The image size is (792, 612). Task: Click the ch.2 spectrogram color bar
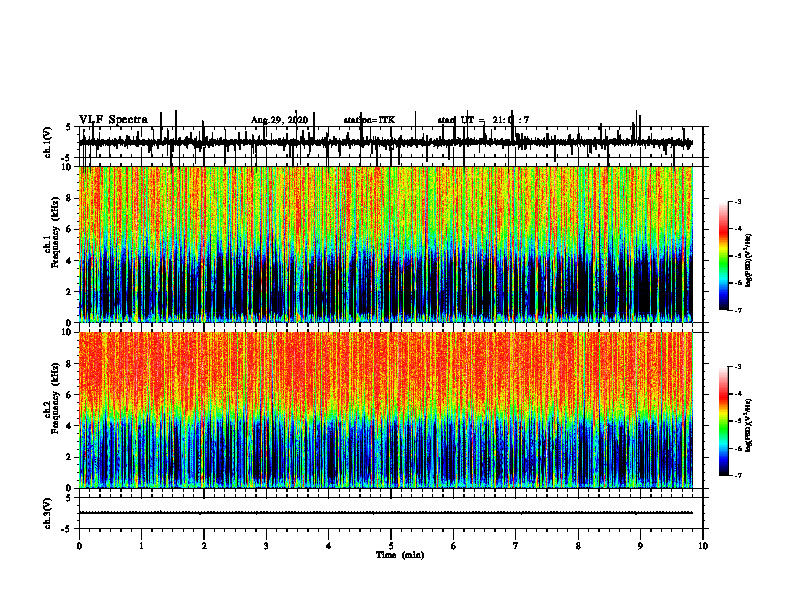coord(723,421)
